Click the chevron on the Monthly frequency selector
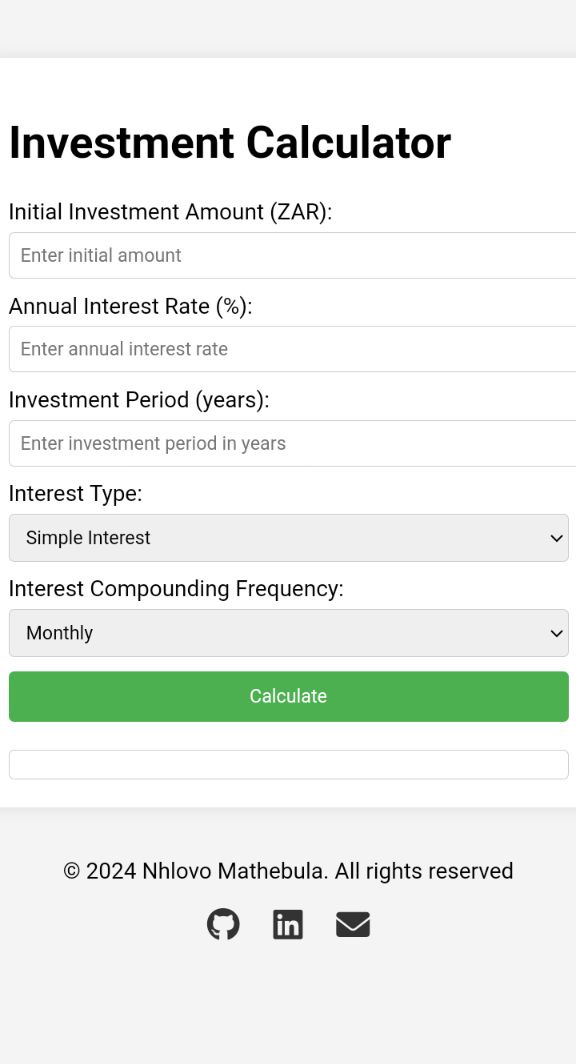576x1064 pixels. [556, 632]
